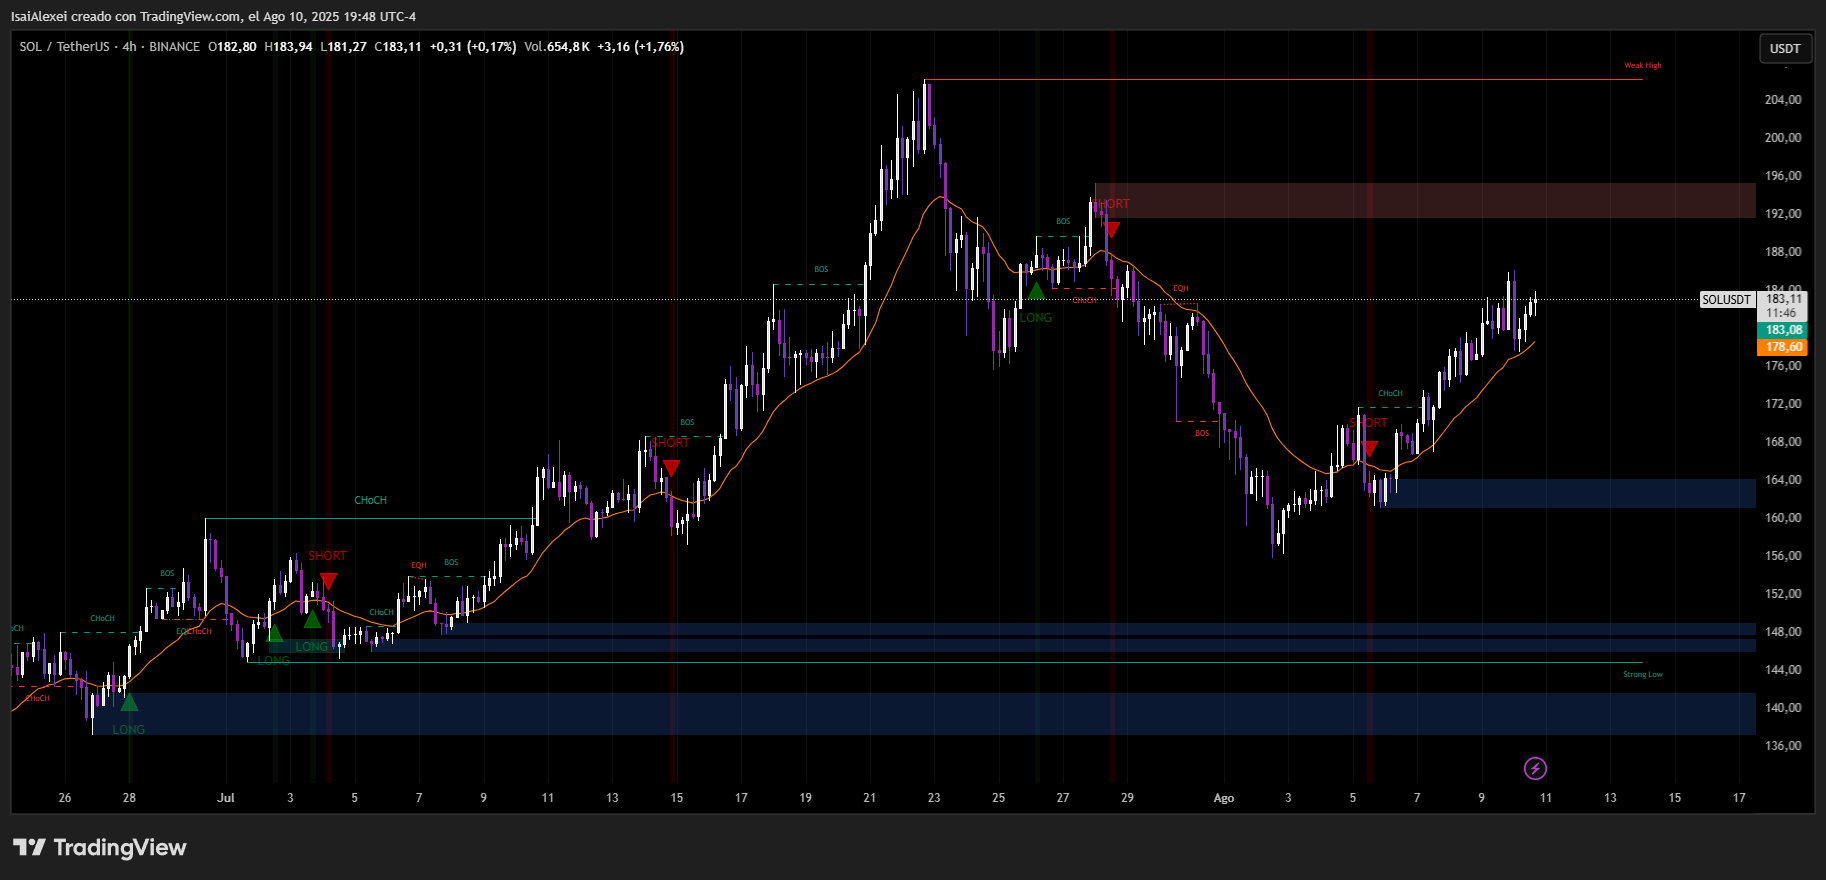Click the Weak High label

[x=1642, y=66]
